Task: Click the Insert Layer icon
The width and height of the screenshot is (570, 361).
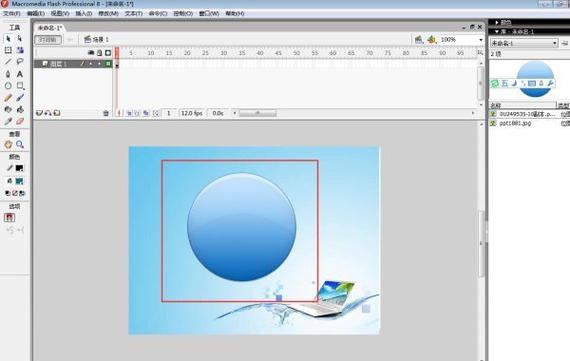Action: [x=39, y=113]
